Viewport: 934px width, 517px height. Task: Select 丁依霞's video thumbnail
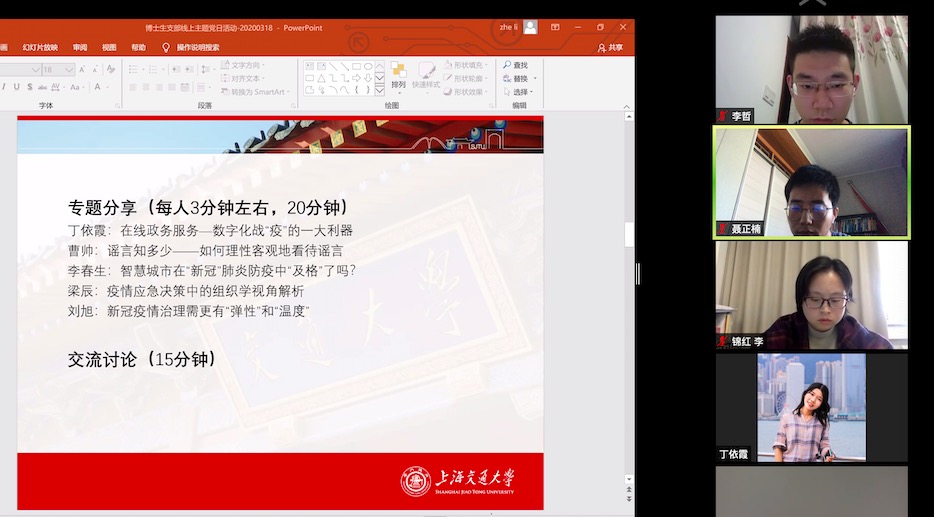click(x=811, y=407)
